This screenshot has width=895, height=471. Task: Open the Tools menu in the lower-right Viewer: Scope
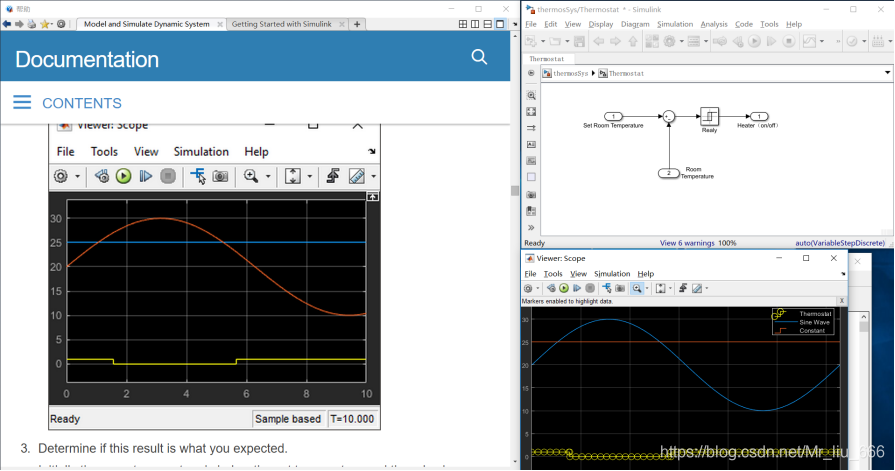(553, 274)
